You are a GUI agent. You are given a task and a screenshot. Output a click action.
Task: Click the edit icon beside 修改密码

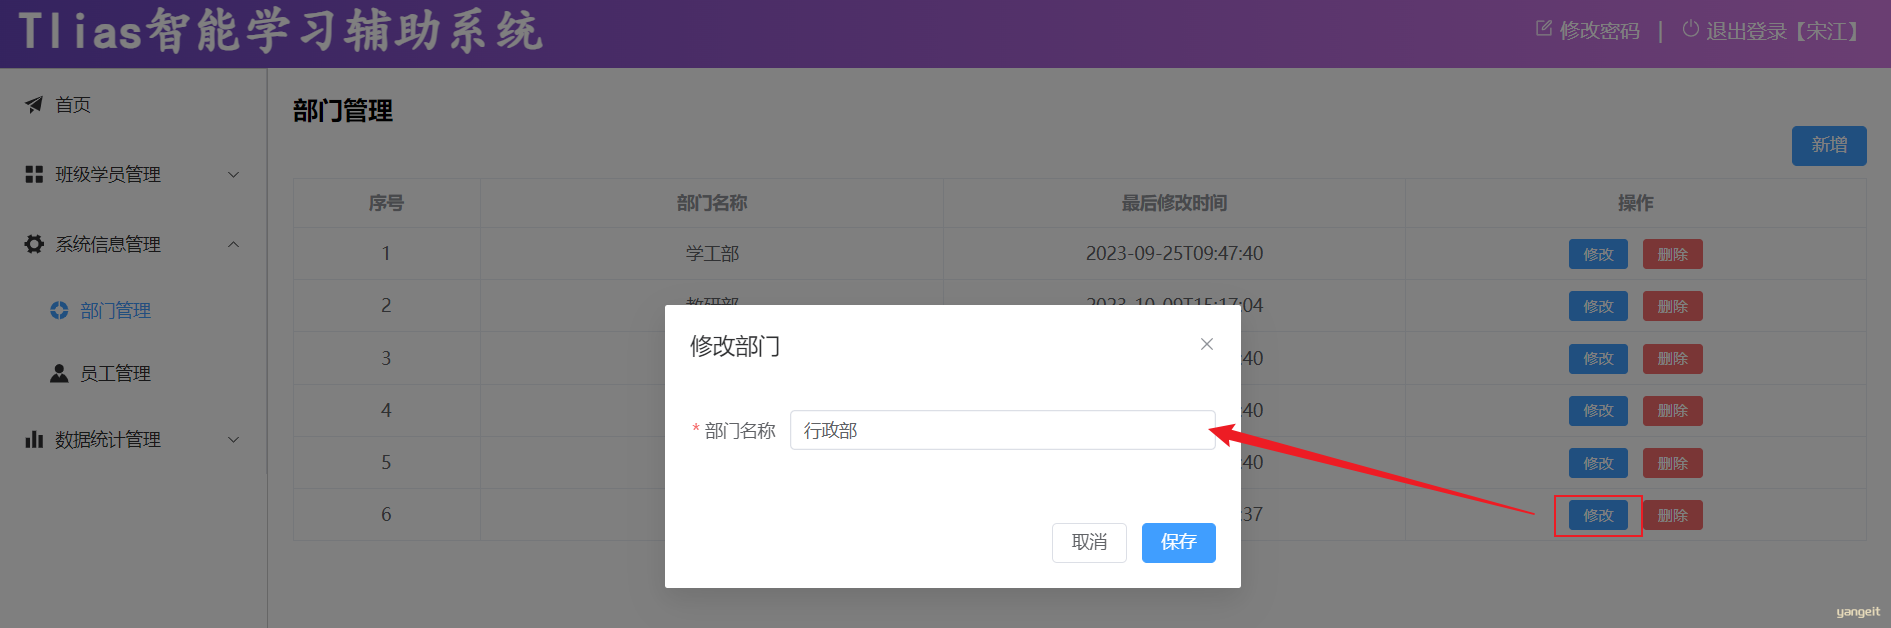click(1544, 29)
